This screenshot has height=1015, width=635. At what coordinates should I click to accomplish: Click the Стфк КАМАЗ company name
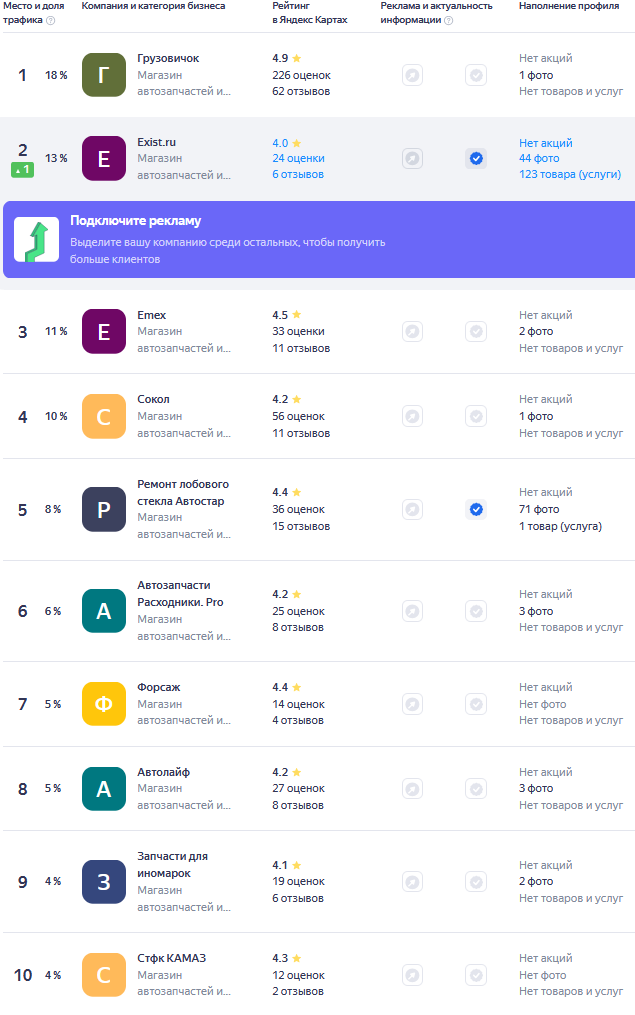pos(172,958)
